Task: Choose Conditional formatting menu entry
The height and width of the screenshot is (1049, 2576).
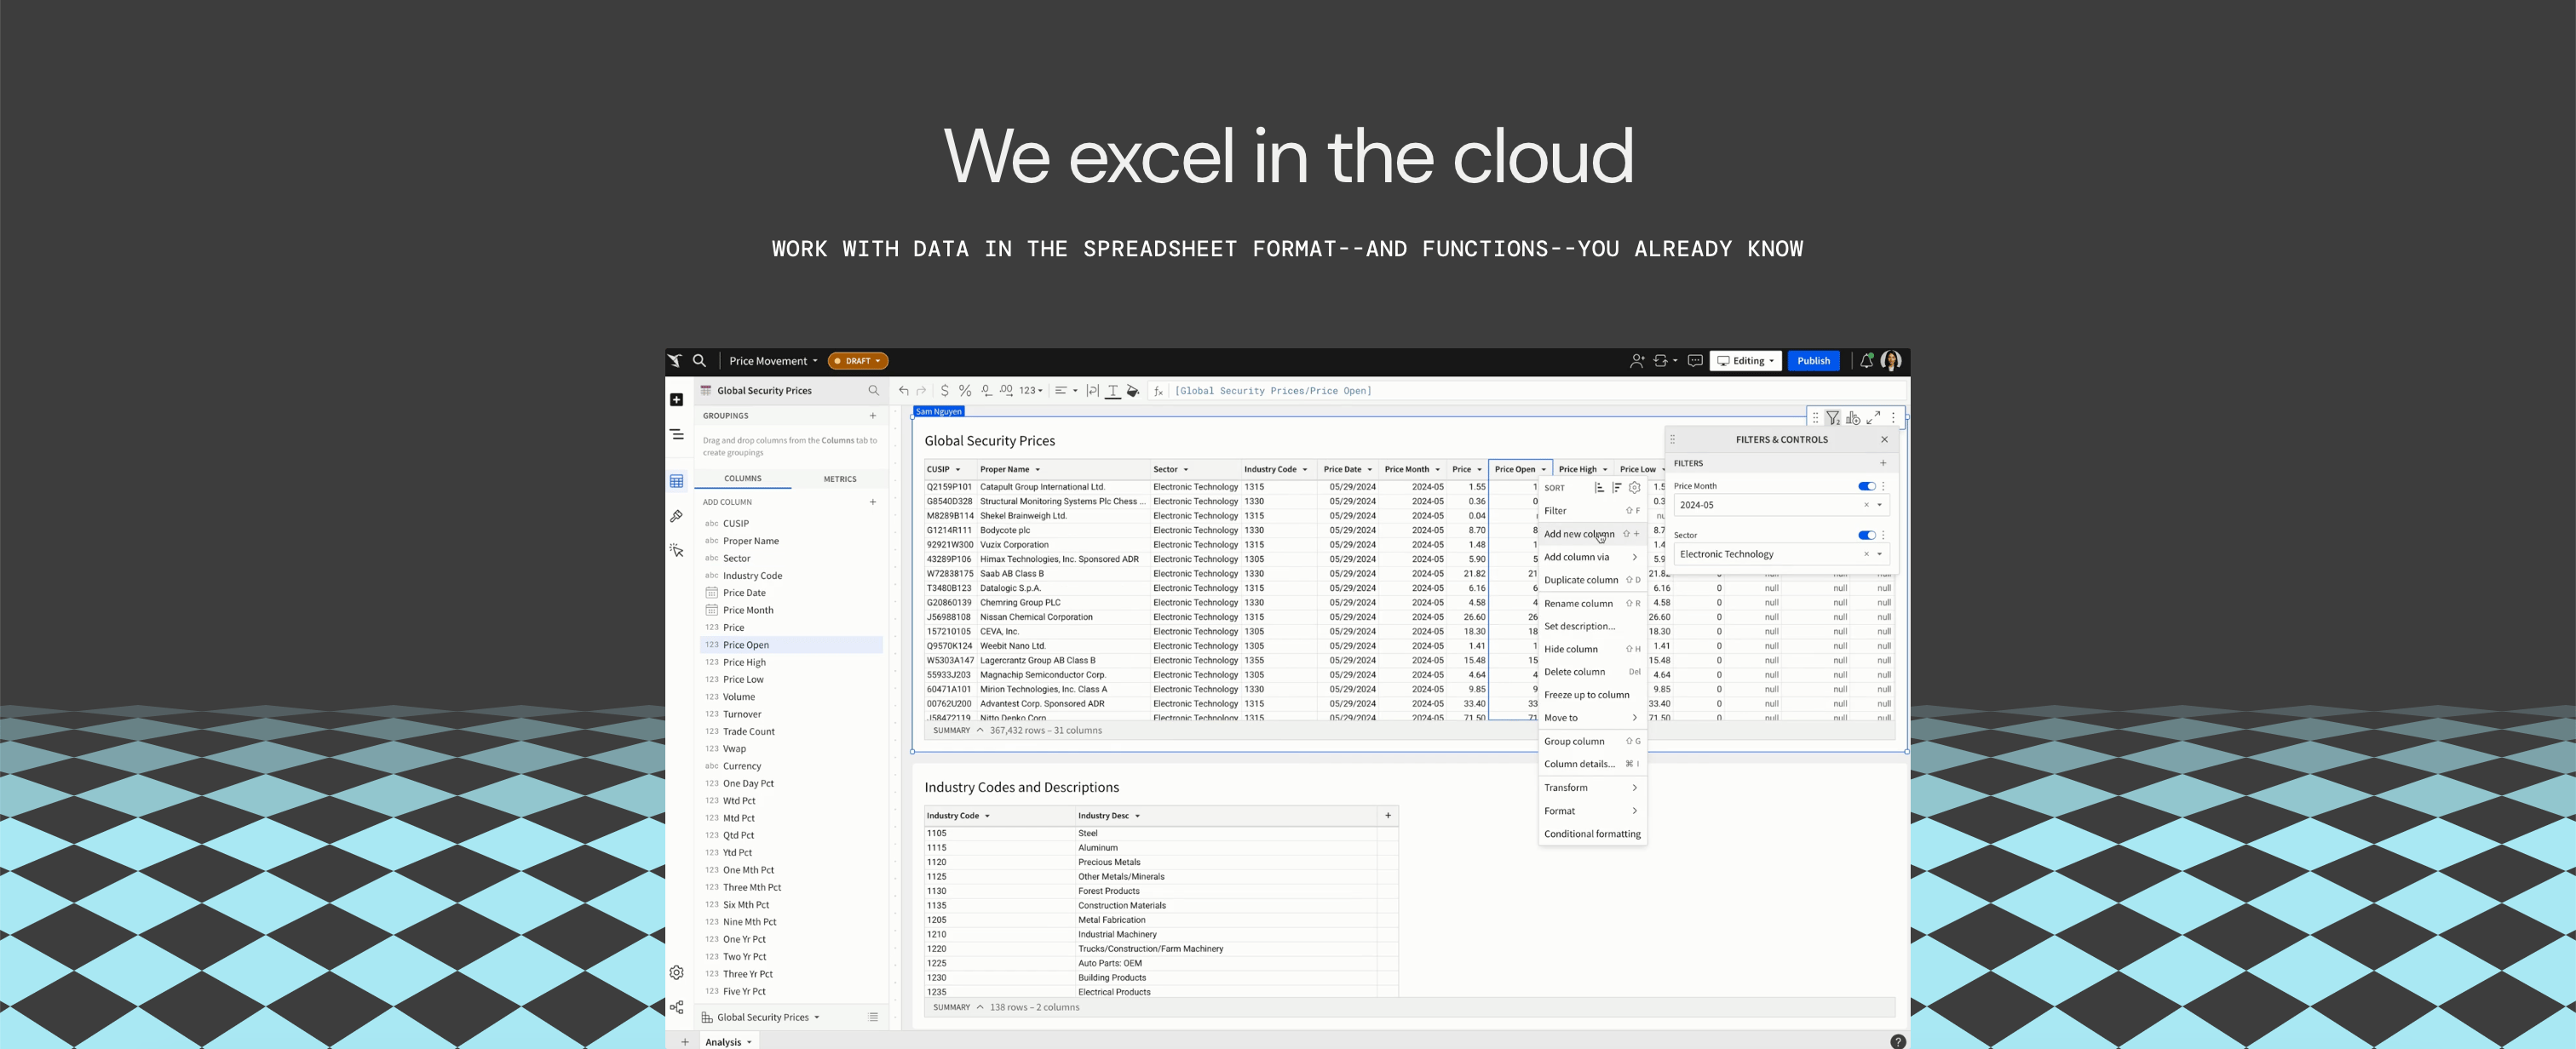Action: tap(1591, 834)
